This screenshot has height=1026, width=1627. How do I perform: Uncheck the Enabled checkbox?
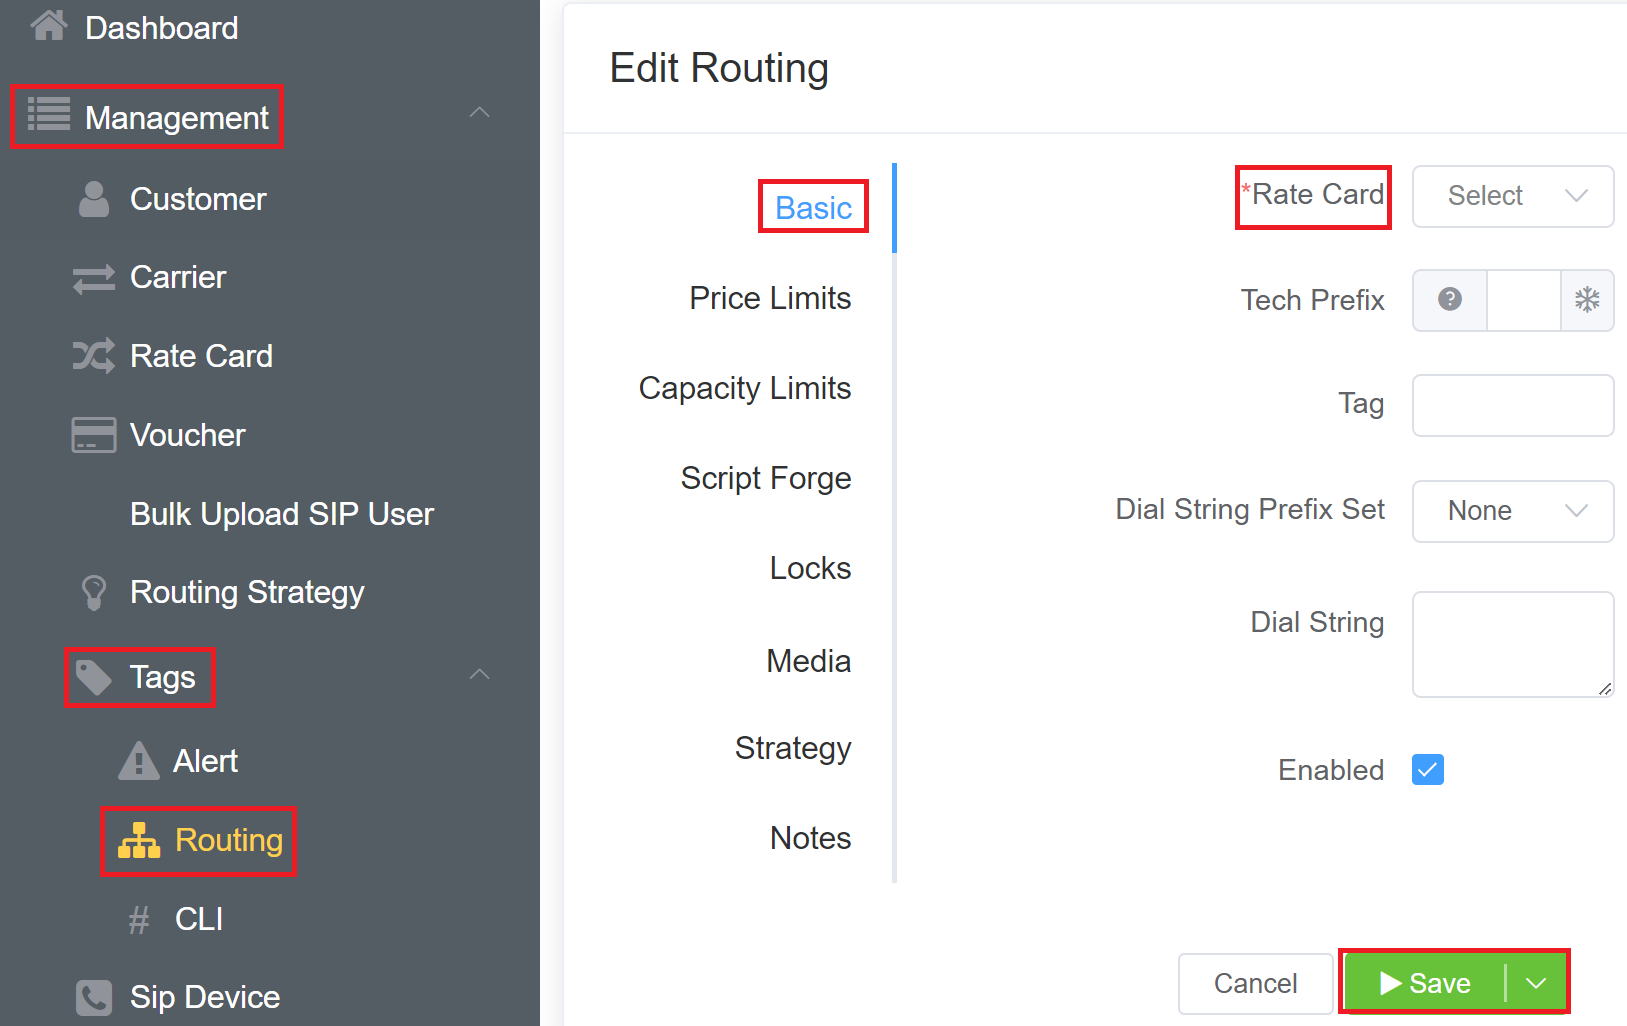click(1427, 770)
